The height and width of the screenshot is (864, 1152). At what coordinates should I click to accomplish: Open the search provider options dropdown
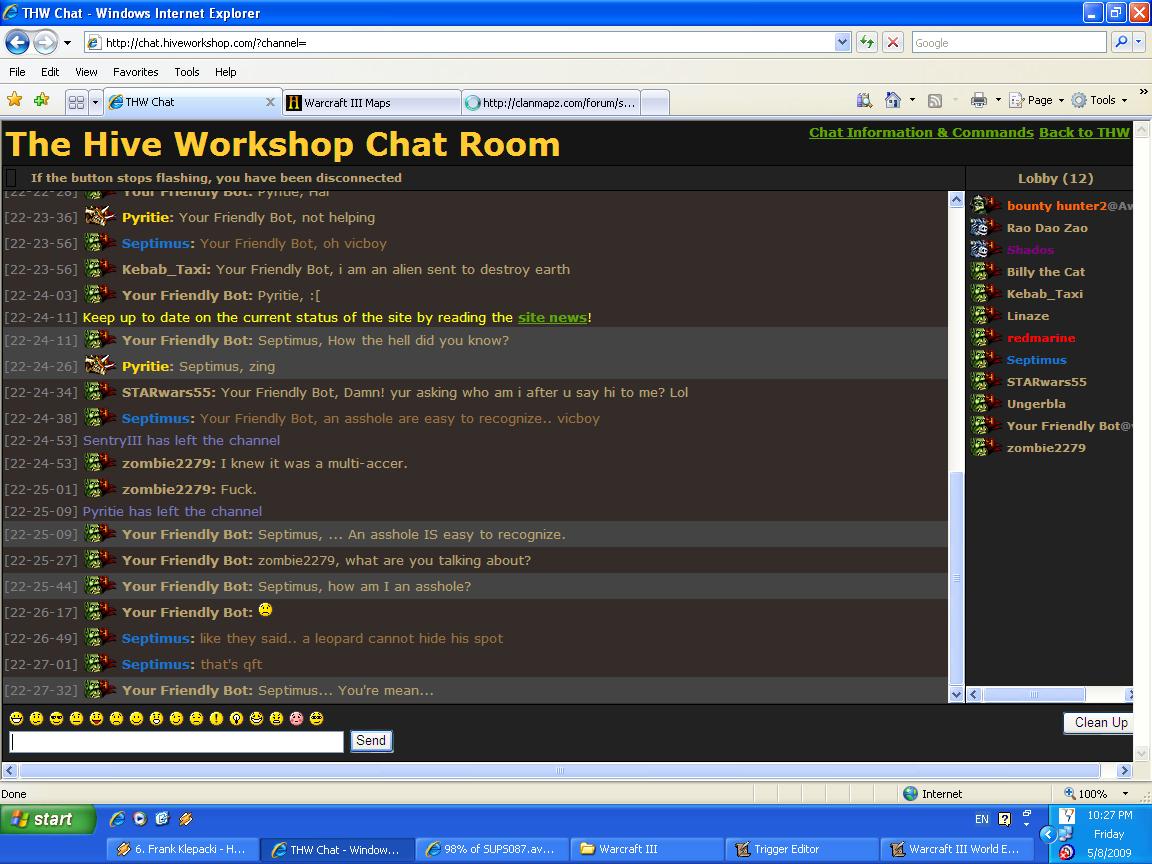(x=1138, y=43)
